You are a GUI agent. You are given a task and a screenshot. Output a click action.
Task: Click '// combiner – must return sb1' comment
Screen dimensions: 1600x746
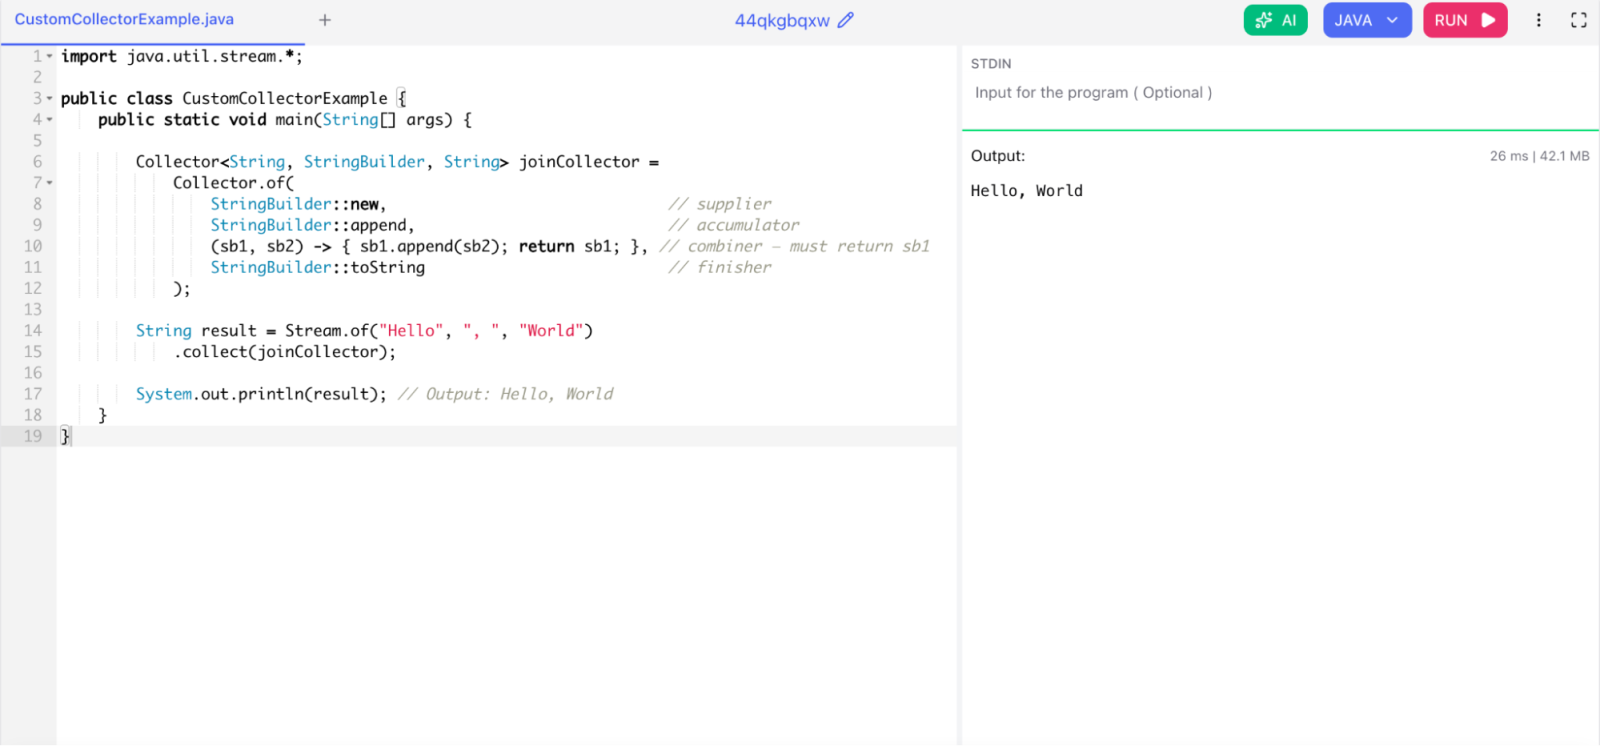794,246
